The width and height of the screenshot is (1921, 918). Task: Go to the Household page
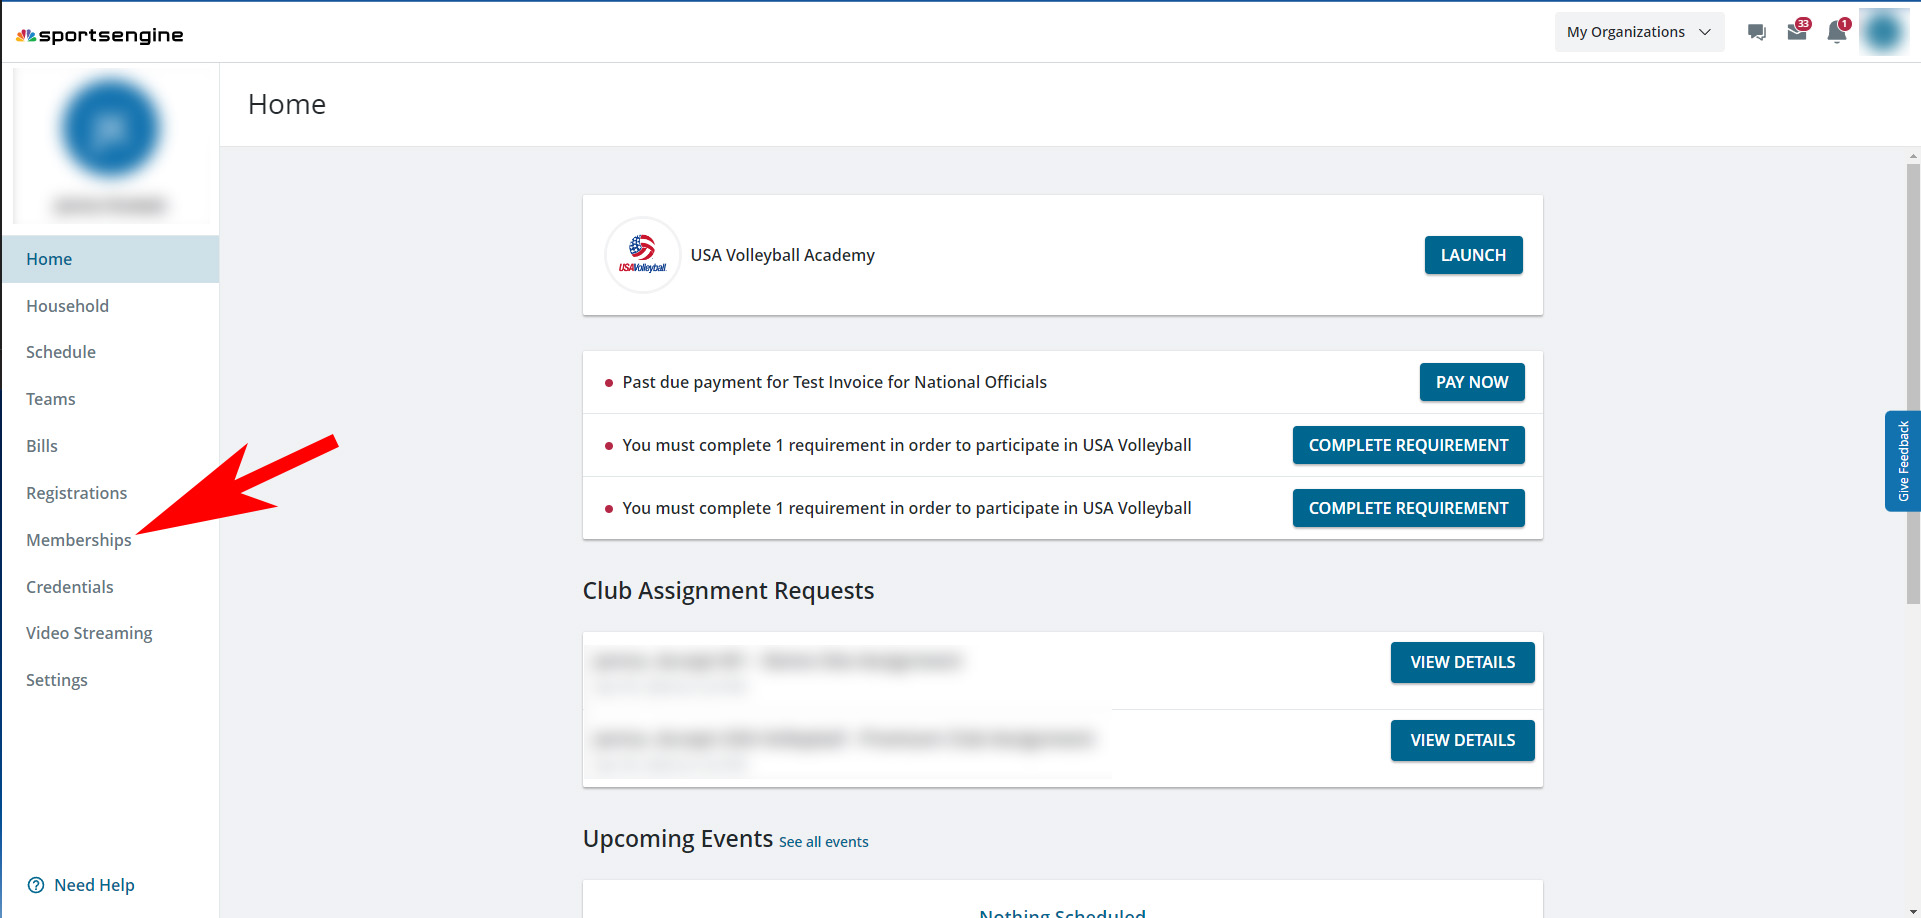(67, 306)
